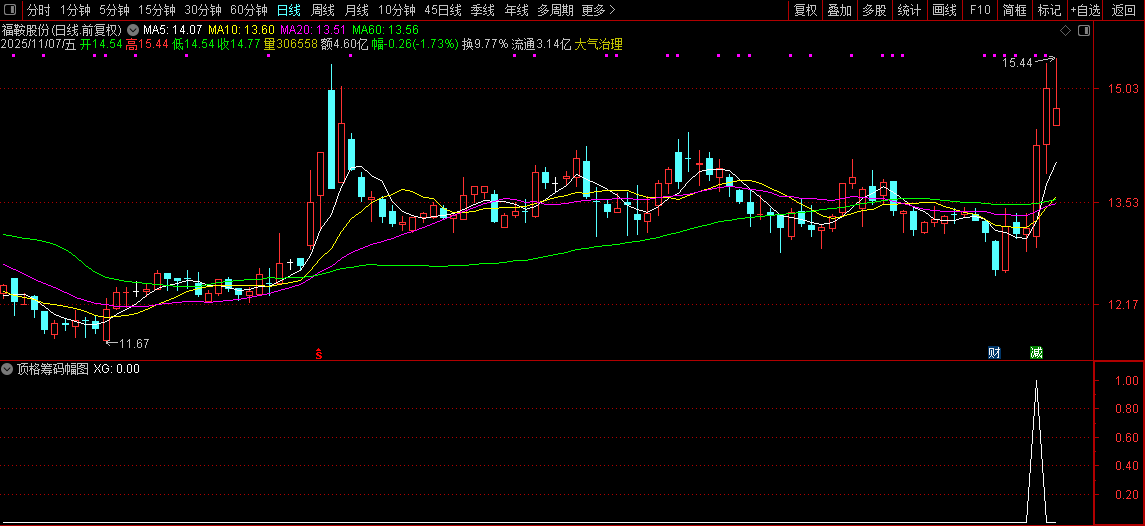Viewport: 1145px width, 526px height.
Task: Open the 多周期 multi-period view
Action: click(x=555, y=10)
